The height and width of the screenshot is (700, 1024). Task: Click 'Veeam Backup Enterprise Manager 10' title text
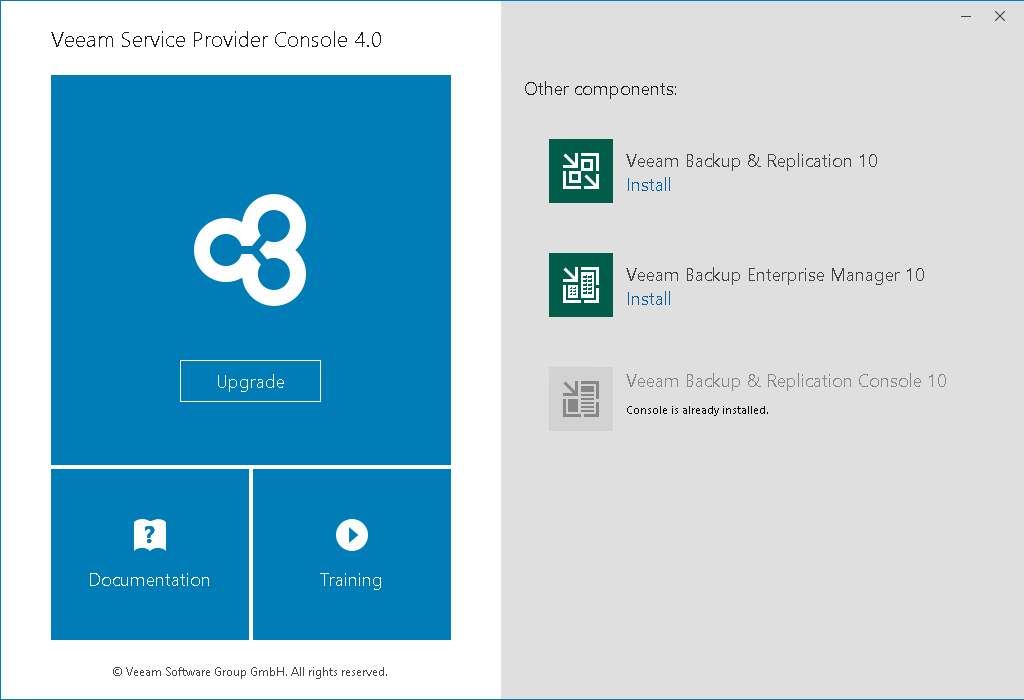[775, 275]
